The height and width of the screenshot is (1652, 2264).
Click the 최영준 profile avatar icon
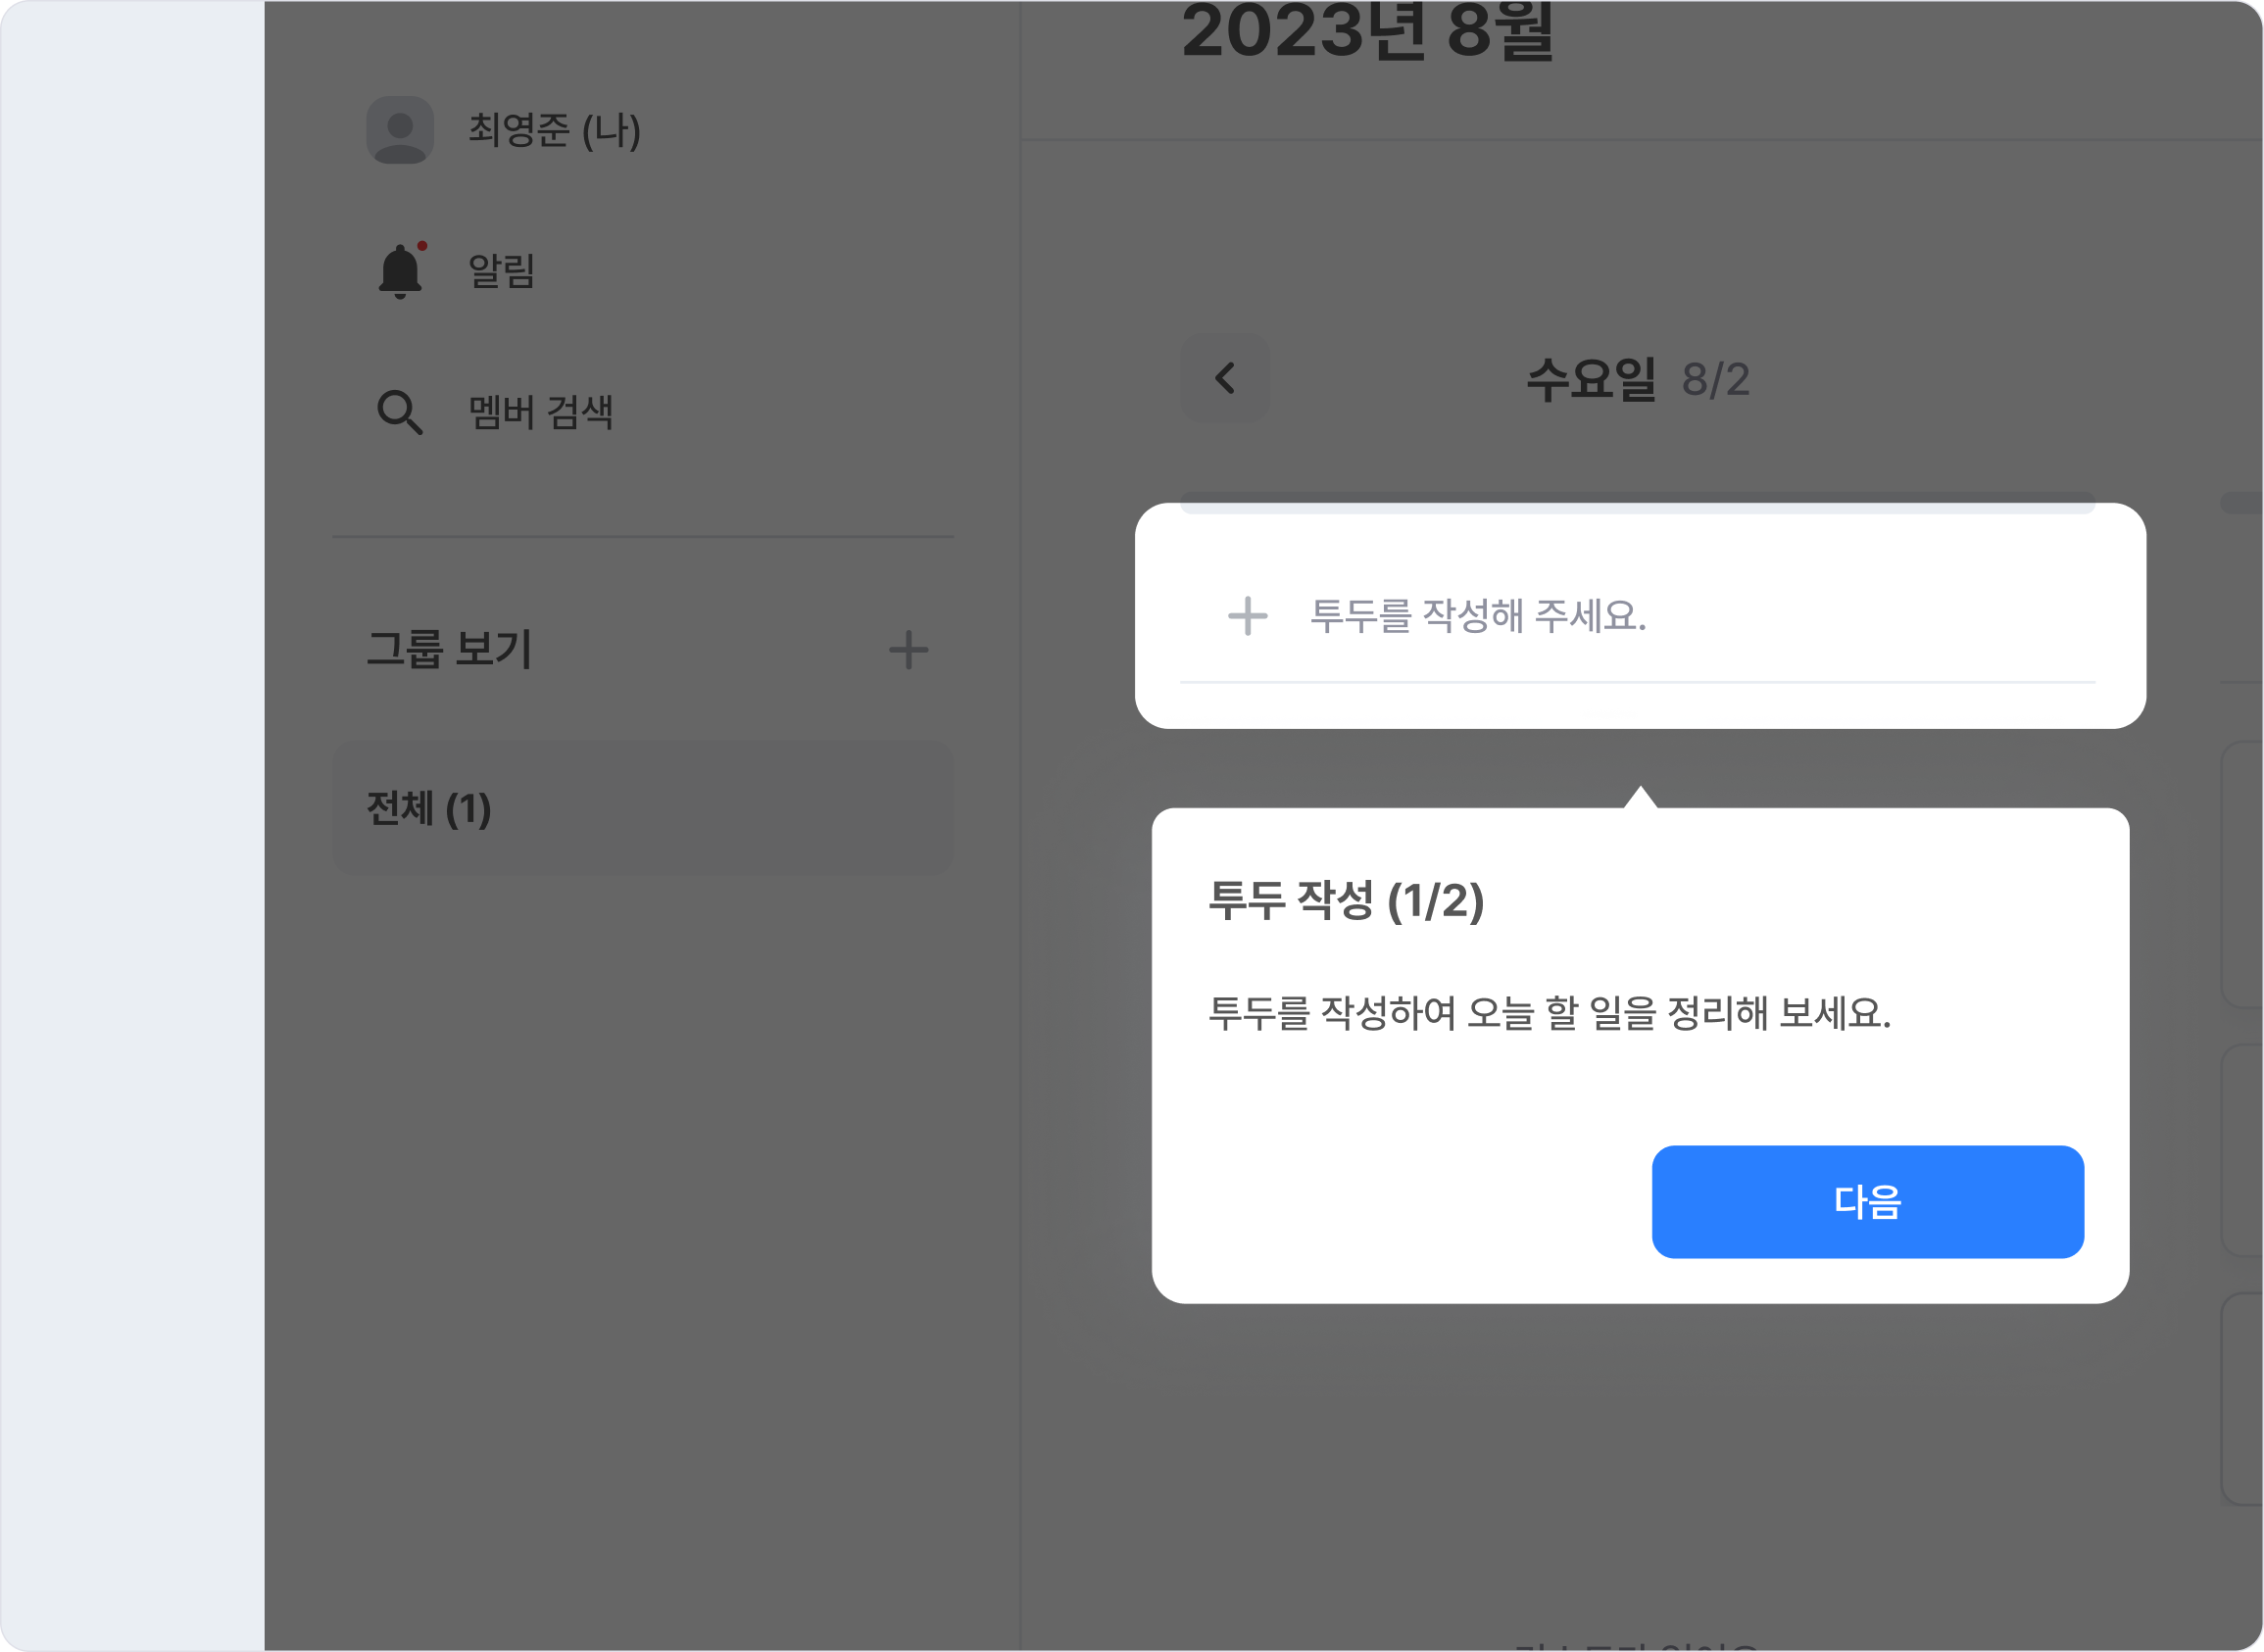pos(399,130)
